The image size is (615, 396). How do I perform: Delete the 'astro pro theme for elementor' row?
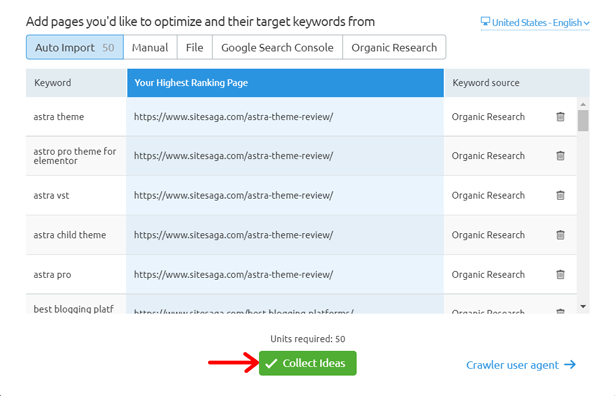560,156
